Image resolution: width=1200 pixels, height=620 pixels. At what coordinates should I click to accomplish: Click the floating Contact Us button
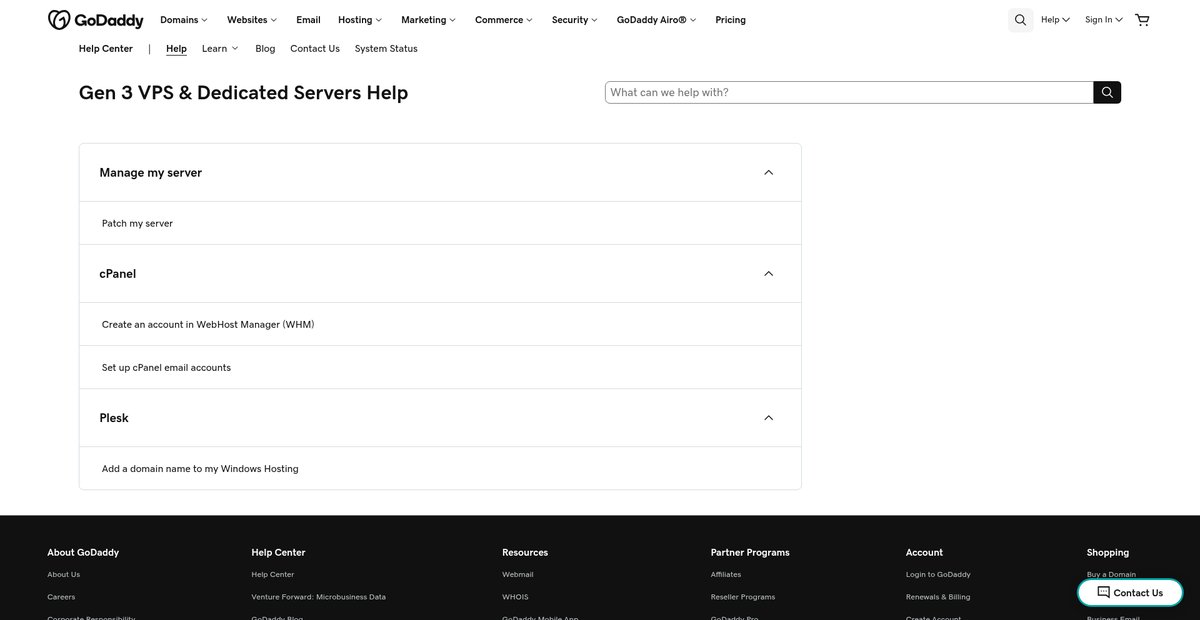1130,592
